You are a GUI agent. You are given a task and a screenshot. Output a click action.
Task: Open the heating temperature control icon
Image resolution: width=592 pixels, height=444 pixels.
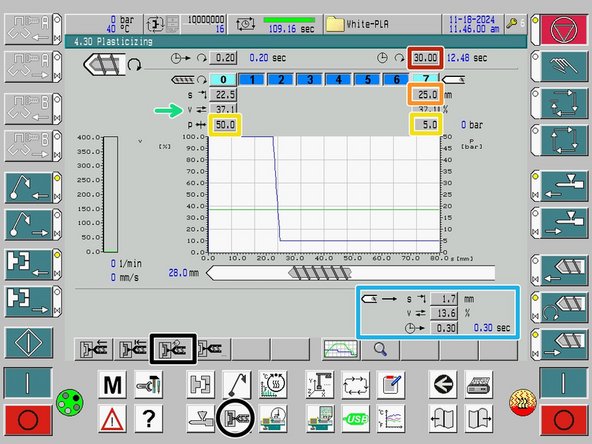pyautogui.click(x=273, y=384)
